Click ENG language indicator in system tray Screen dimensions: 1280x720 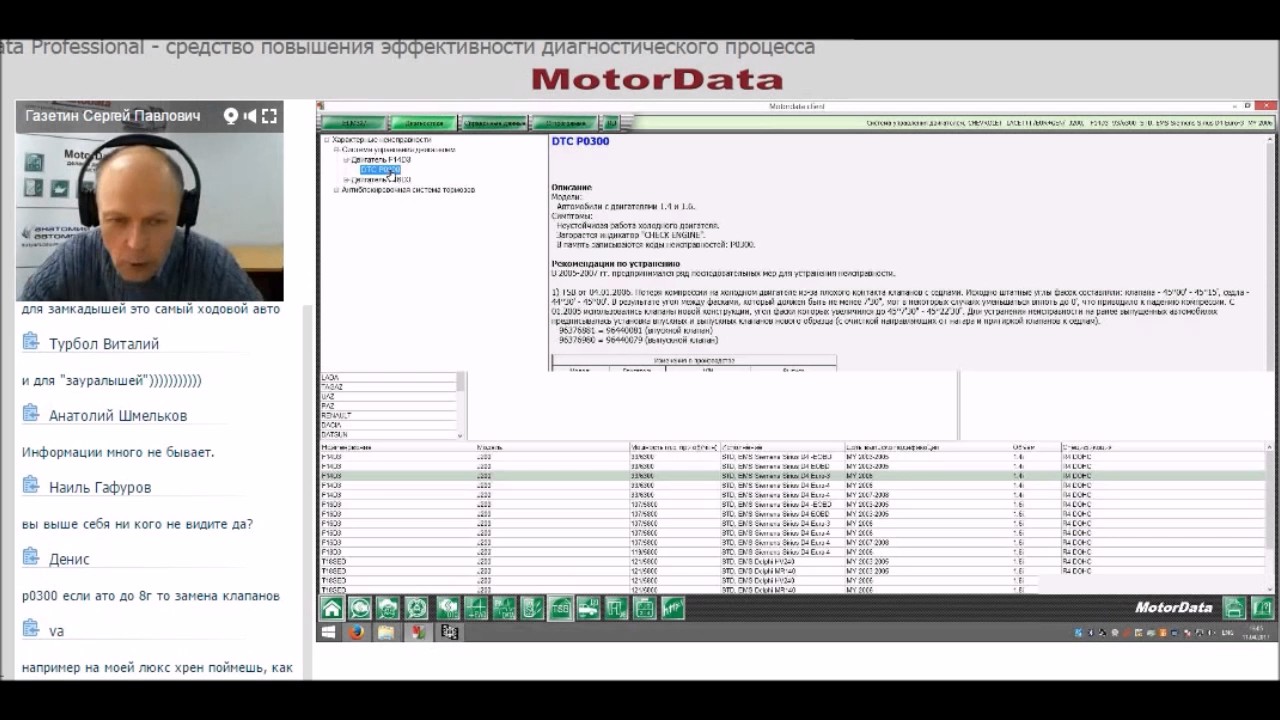[1227, 632]
